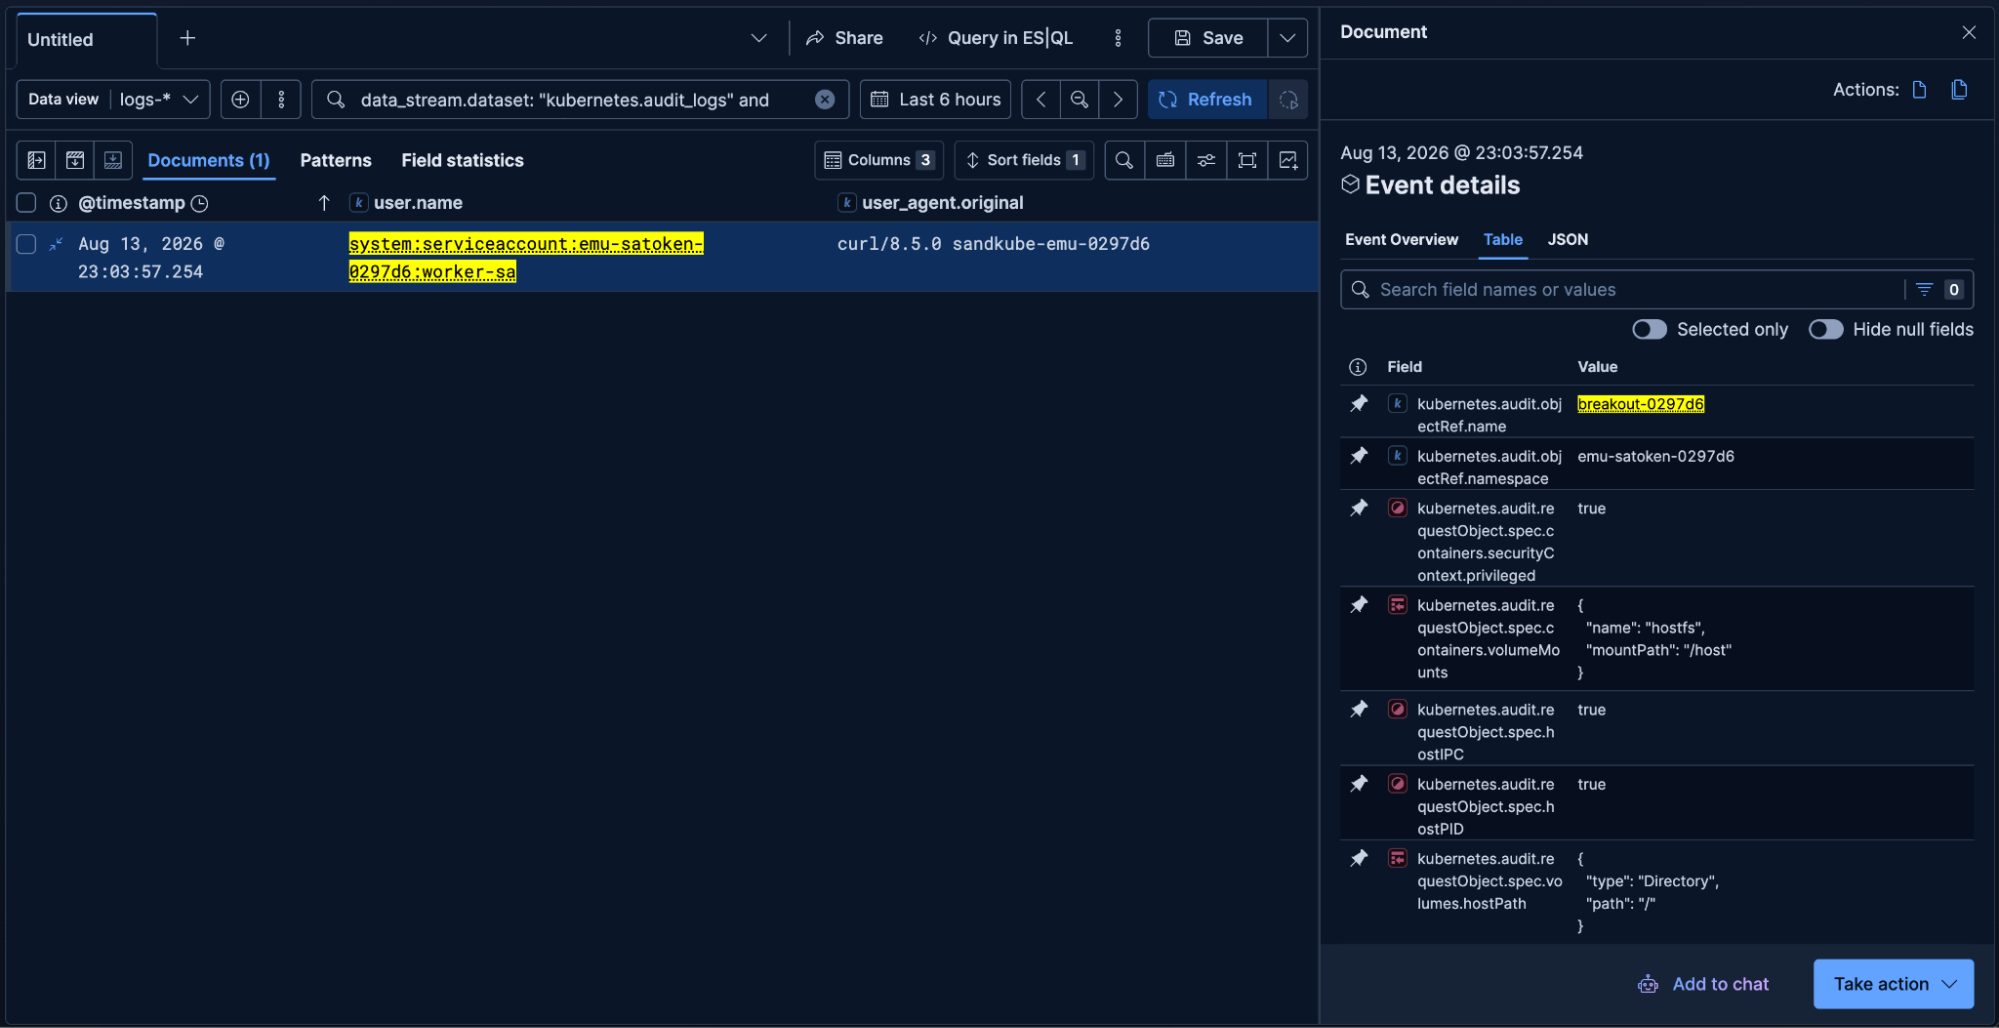The width and height of the screenshot is (1999, 1028).
Task: Select the Documents (1) tab
Action: click(208, 160)
